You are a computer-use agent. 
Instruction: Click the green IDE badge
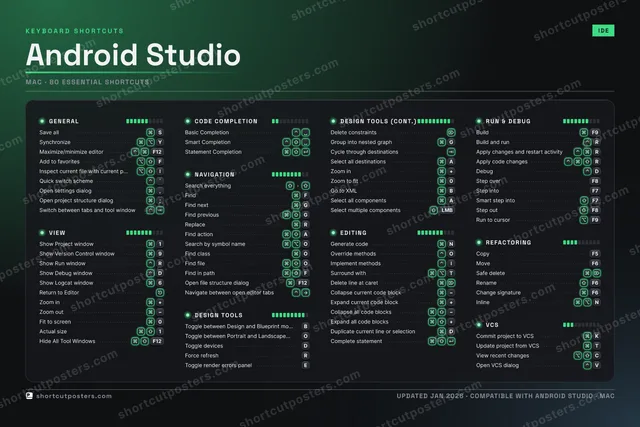(603, 31)
